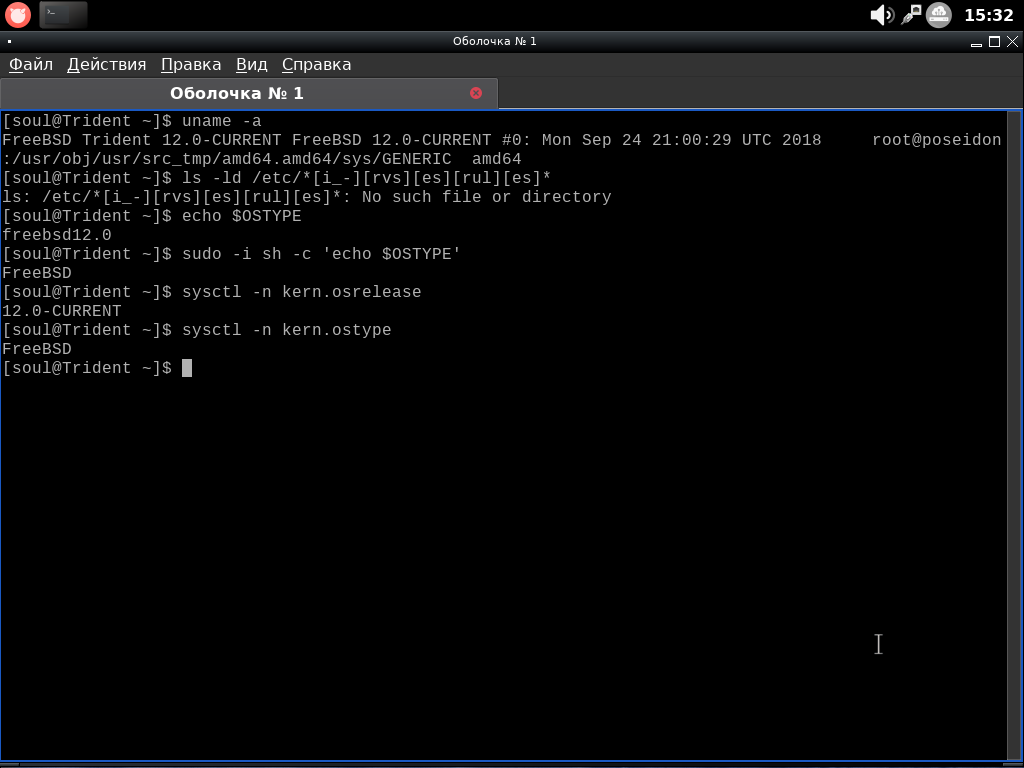
Task: Click the sudo -i sh -c command
Action: click(x=321, y=254)
